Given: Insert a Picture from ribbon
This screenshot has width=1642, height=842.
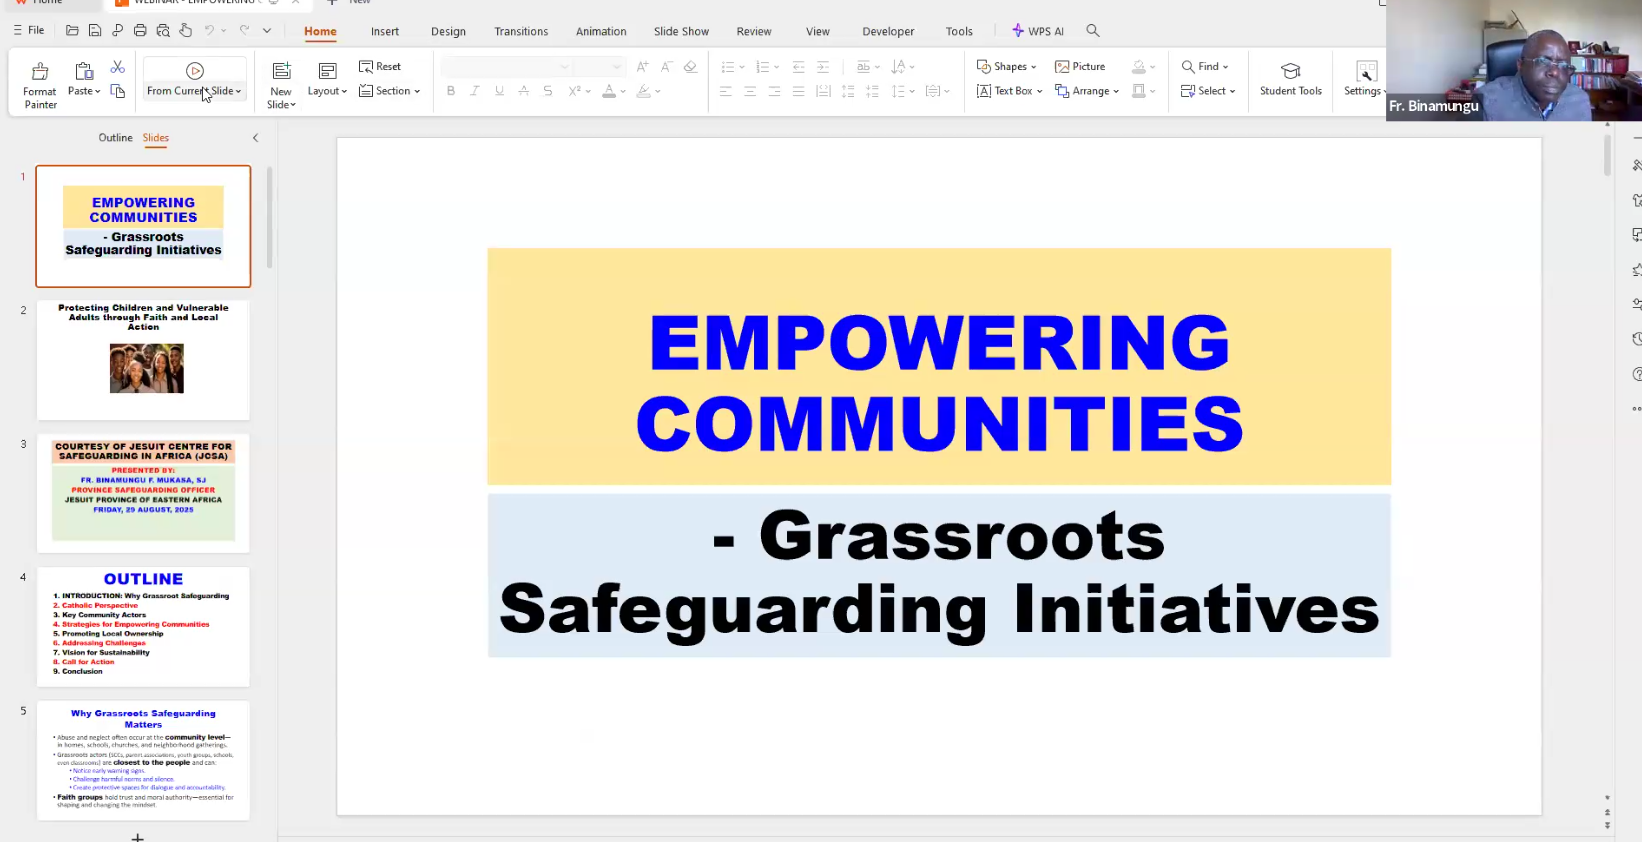Looking at the screenshot, I should [x=1080, y=67].
